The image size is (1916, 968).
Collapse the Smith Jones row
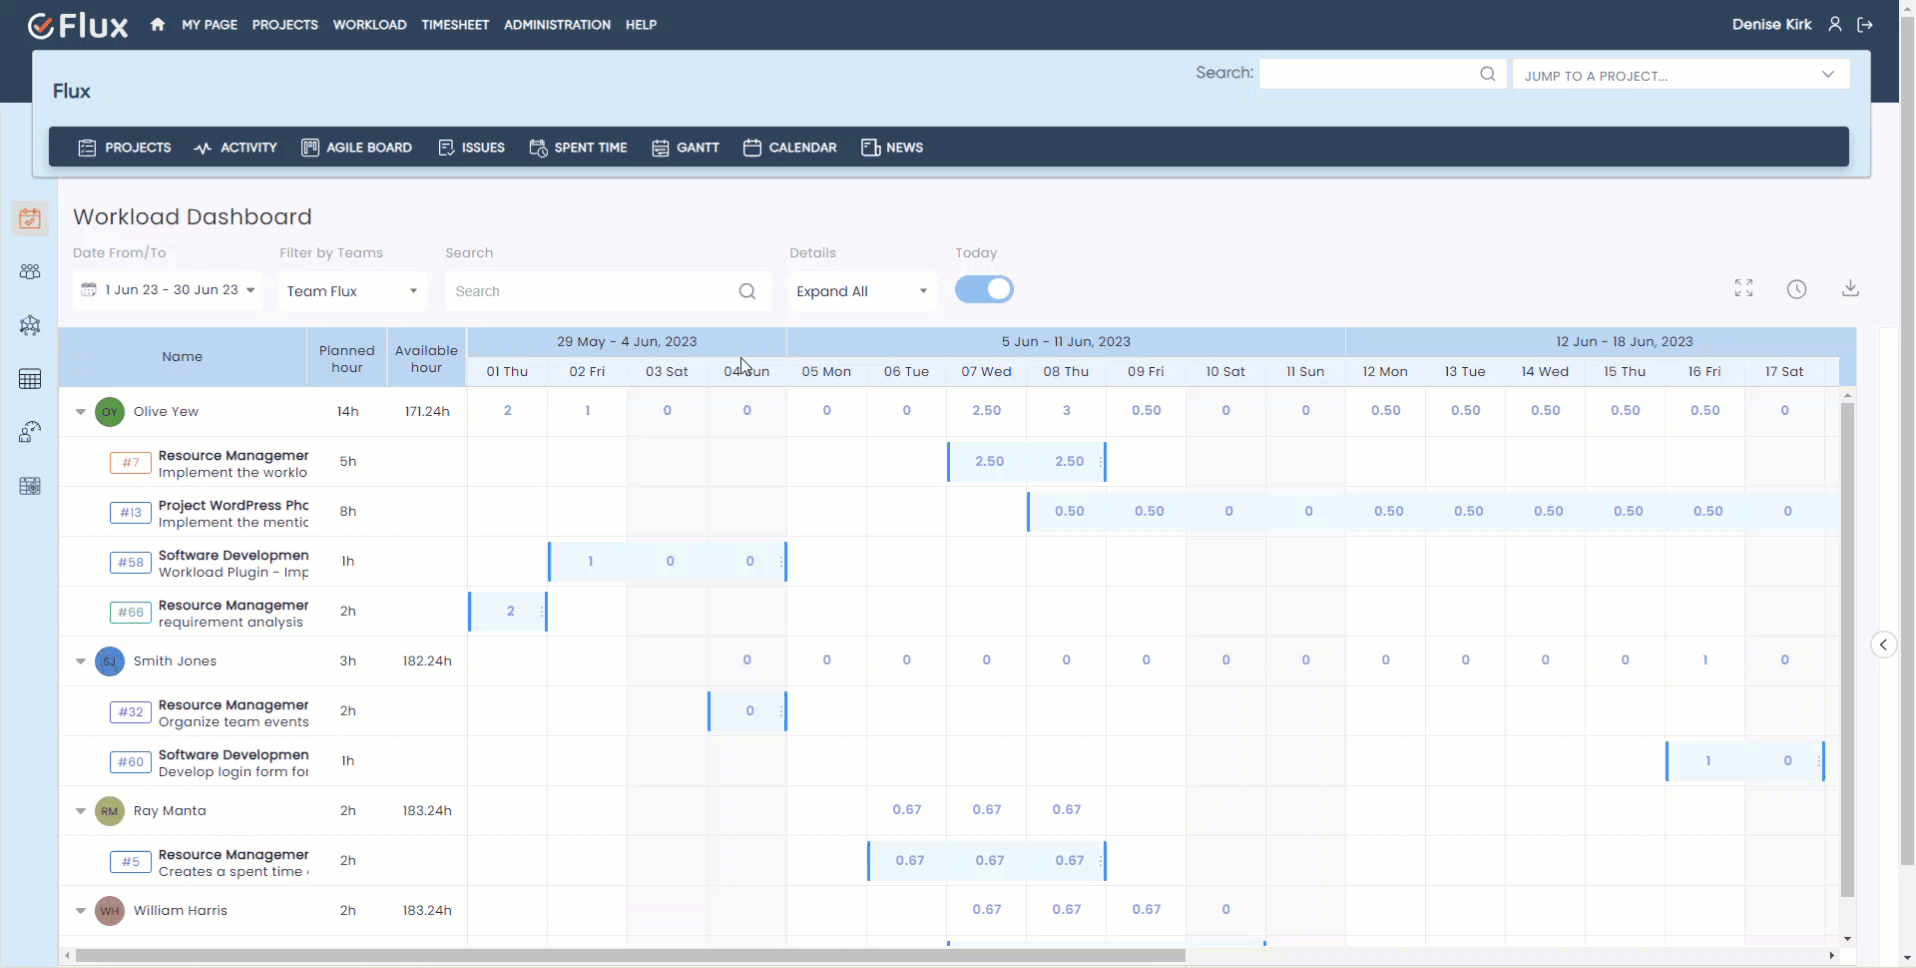click(x=81, y=661)
